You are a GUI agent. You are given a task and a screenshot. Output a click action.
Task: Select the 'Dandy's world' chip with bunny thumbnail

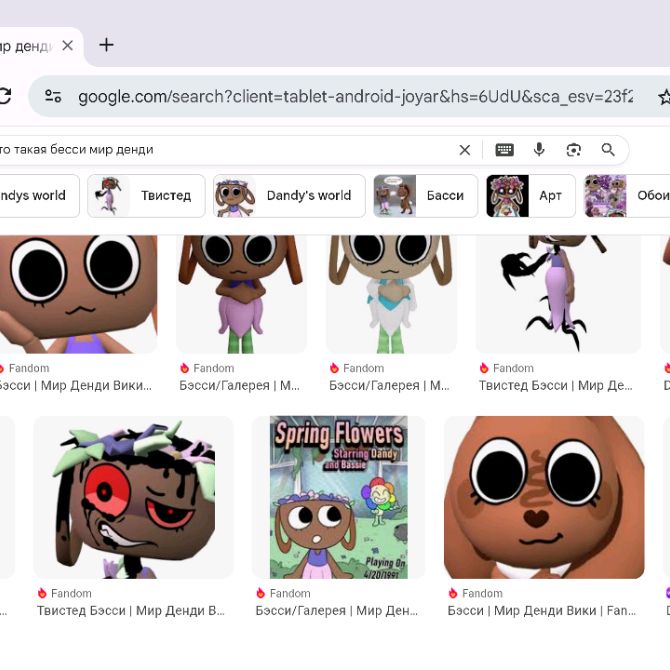[289, 196]
